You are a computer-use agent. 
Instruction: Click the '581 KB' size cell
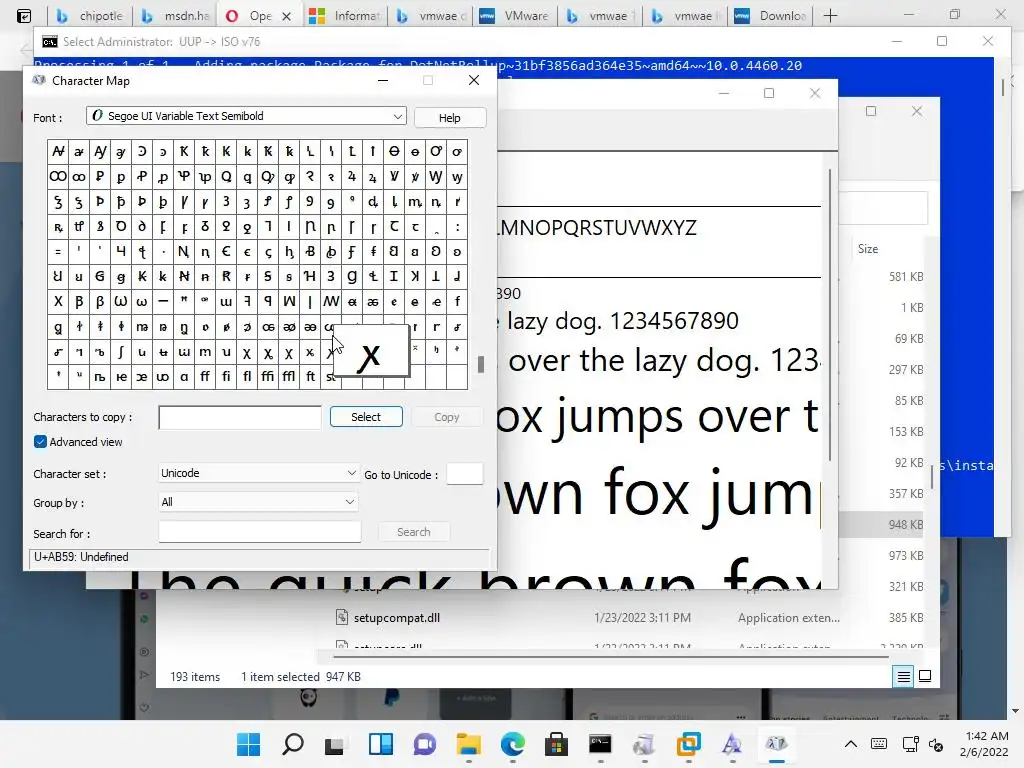pyautogui.click(x=906, y=277)
